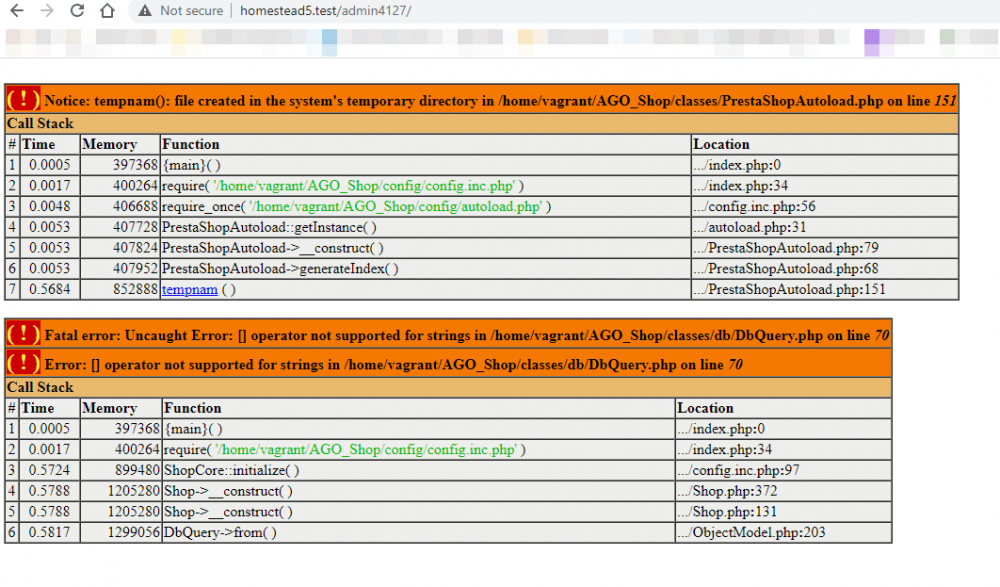1000x587 pixels.
Task: Click PrestaShopAutoload->generateIndex() function cell
Action: 425,269
